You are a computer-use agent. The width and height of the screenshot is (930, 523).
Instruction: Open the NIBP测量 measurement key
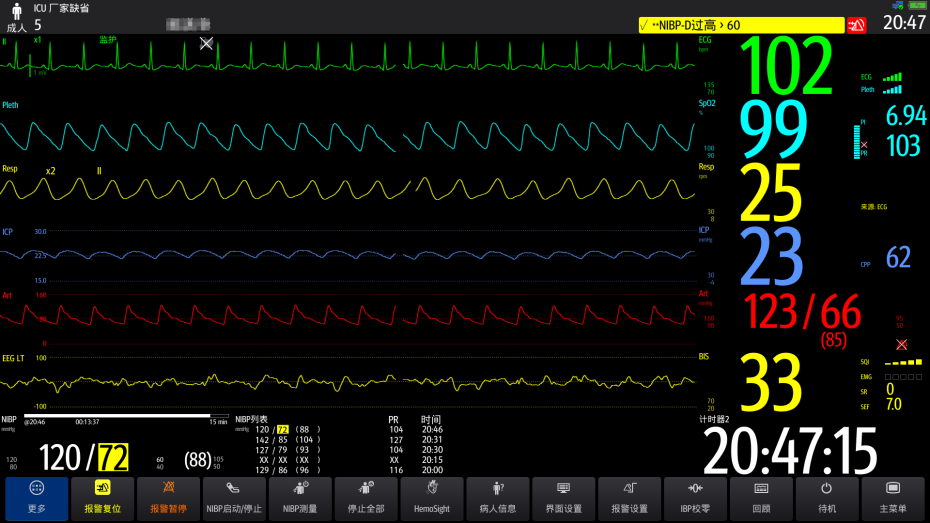pyautogui.click(x=300, y=499)
